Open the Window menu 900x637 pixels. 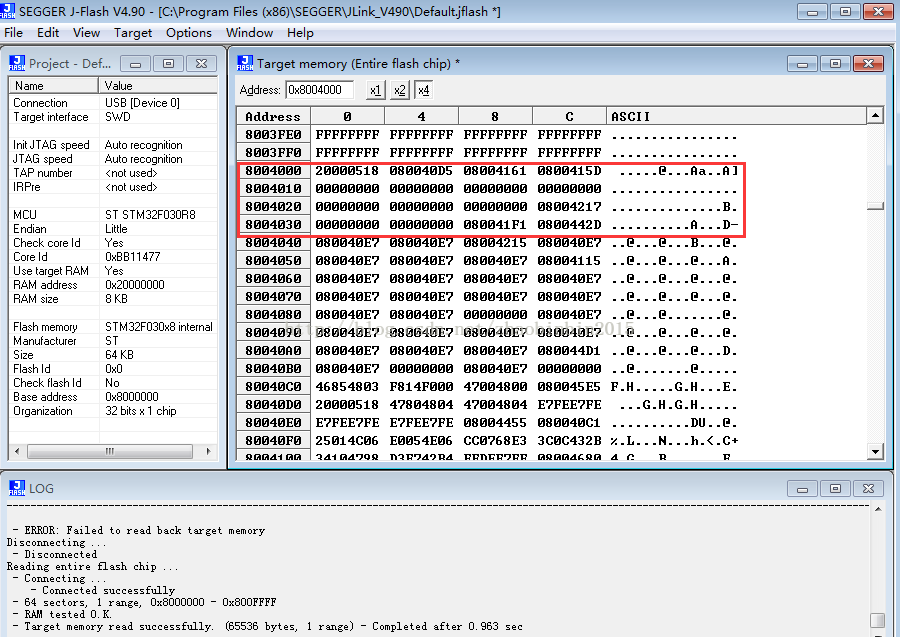tap(249, 33)
